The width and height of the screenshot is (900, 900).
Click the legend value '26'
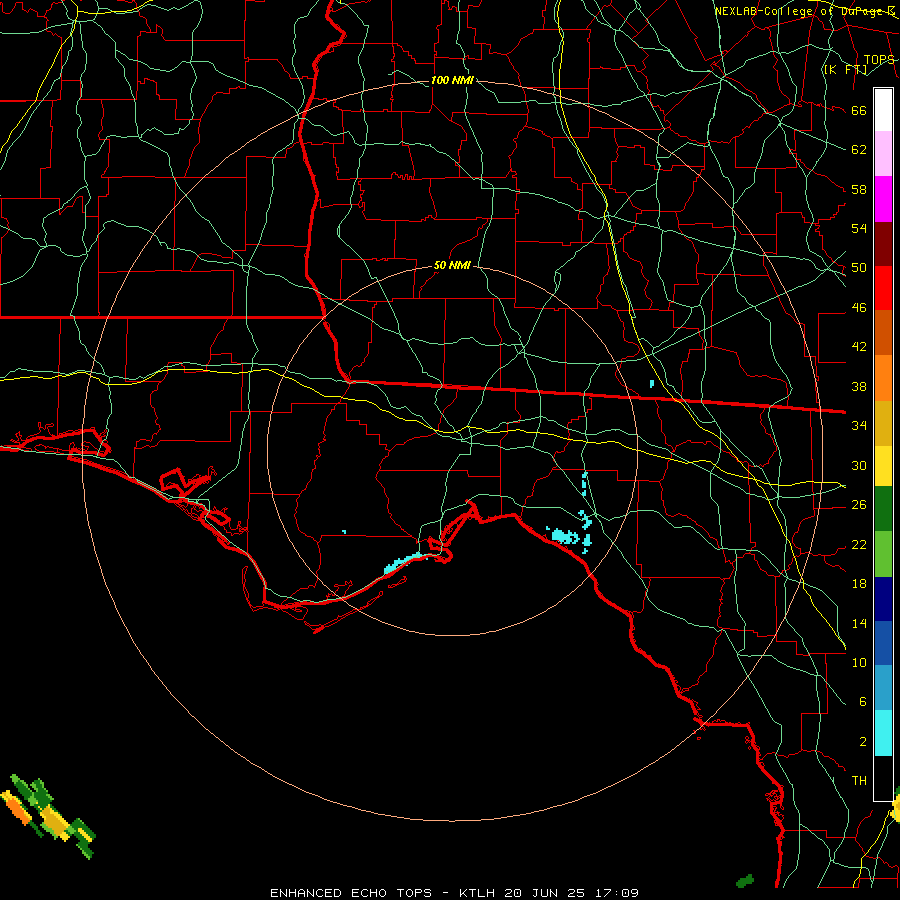(x=859, y=505)
